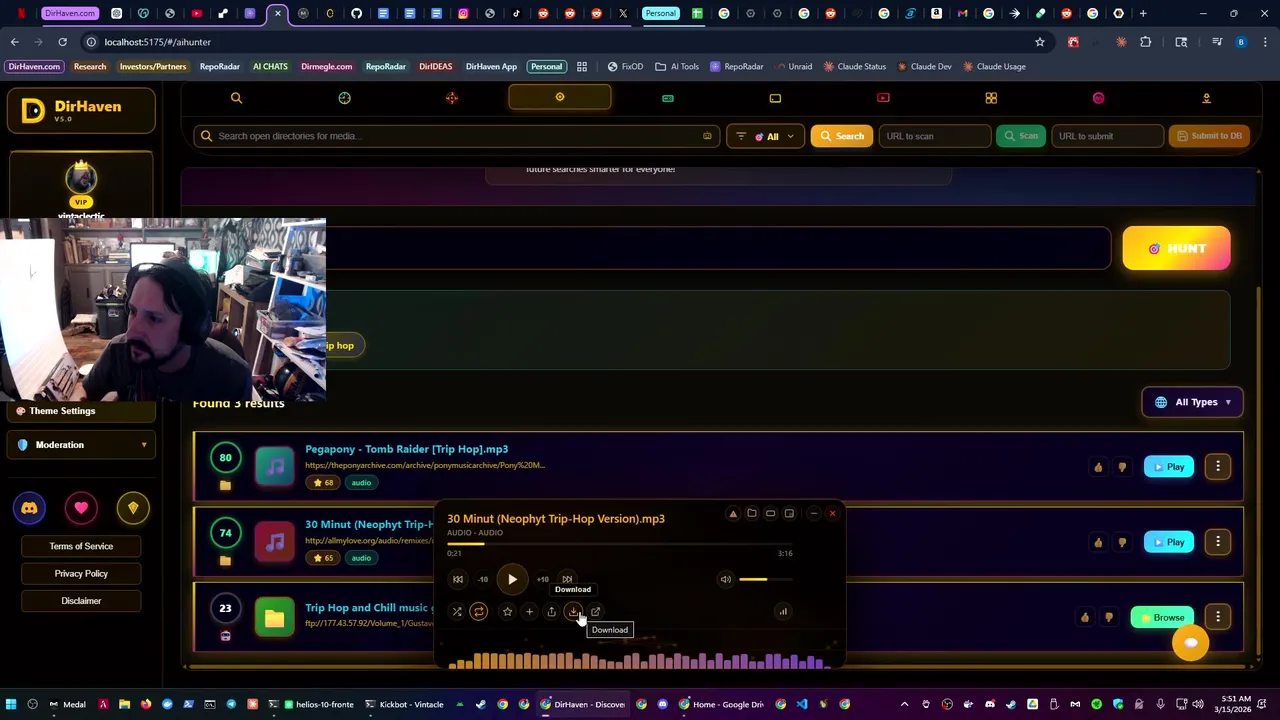Select the highlighted AI hunter tab
Screen dimensions: 1280x720
point(560,98)
